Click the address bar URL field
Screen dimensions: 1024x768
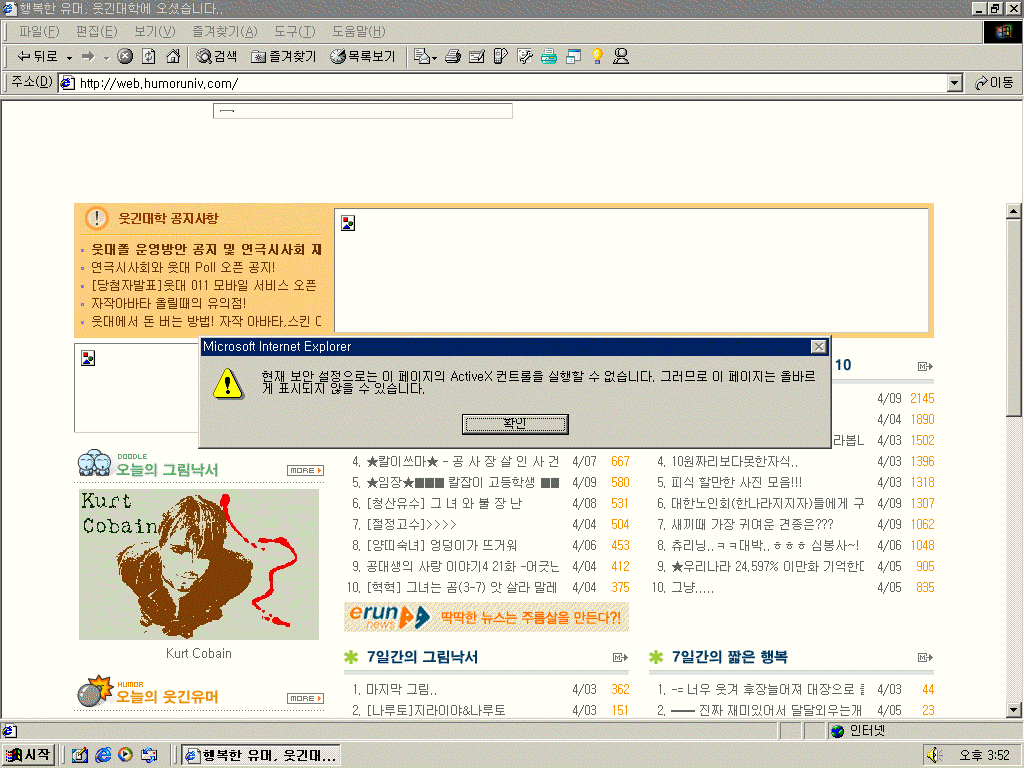click(500, 83)
